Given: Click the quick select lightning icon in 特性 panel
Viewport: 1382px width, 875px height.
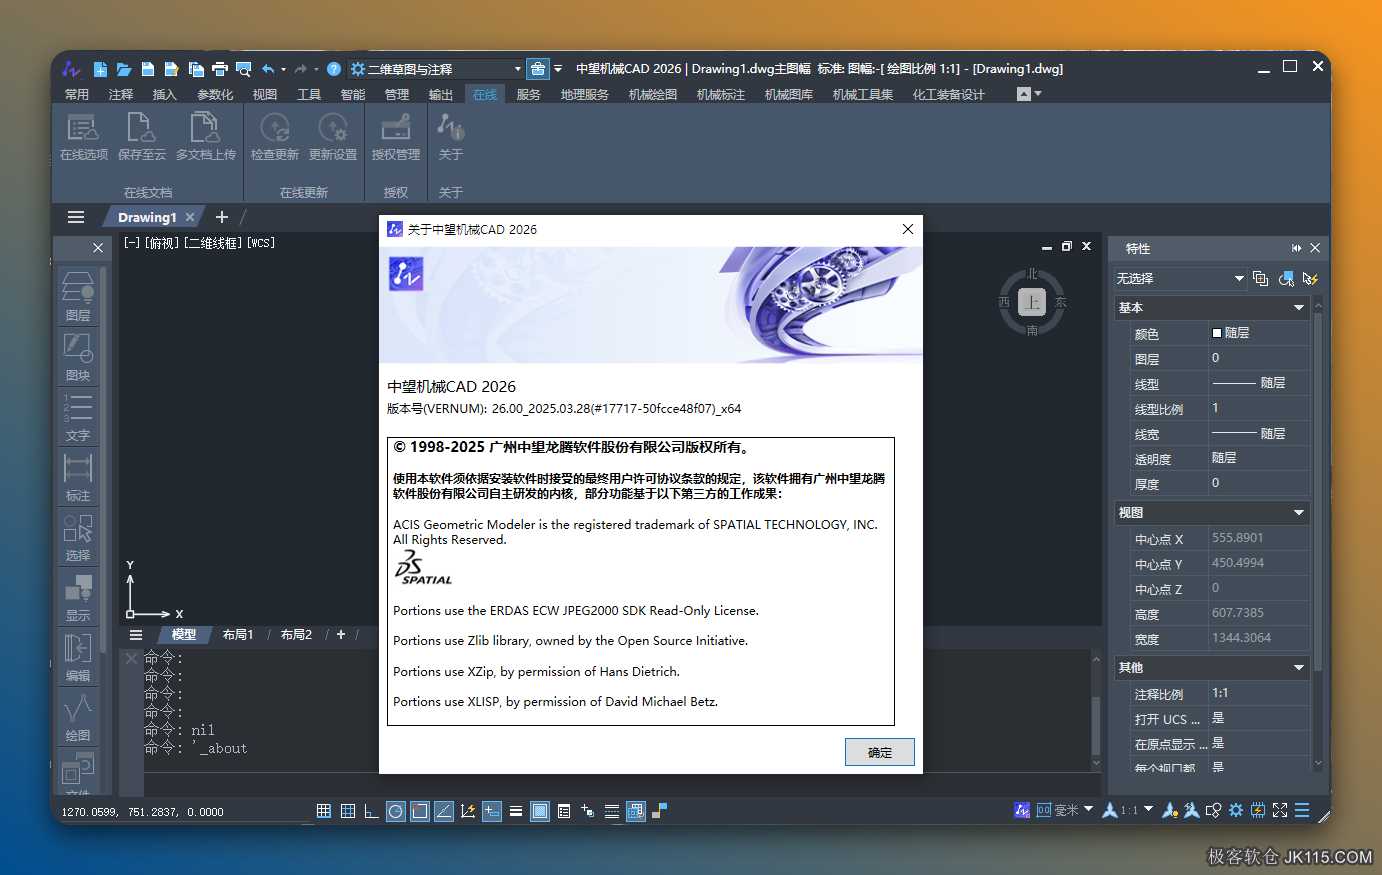Looking at the screenshot, I should click(1310, 278).
